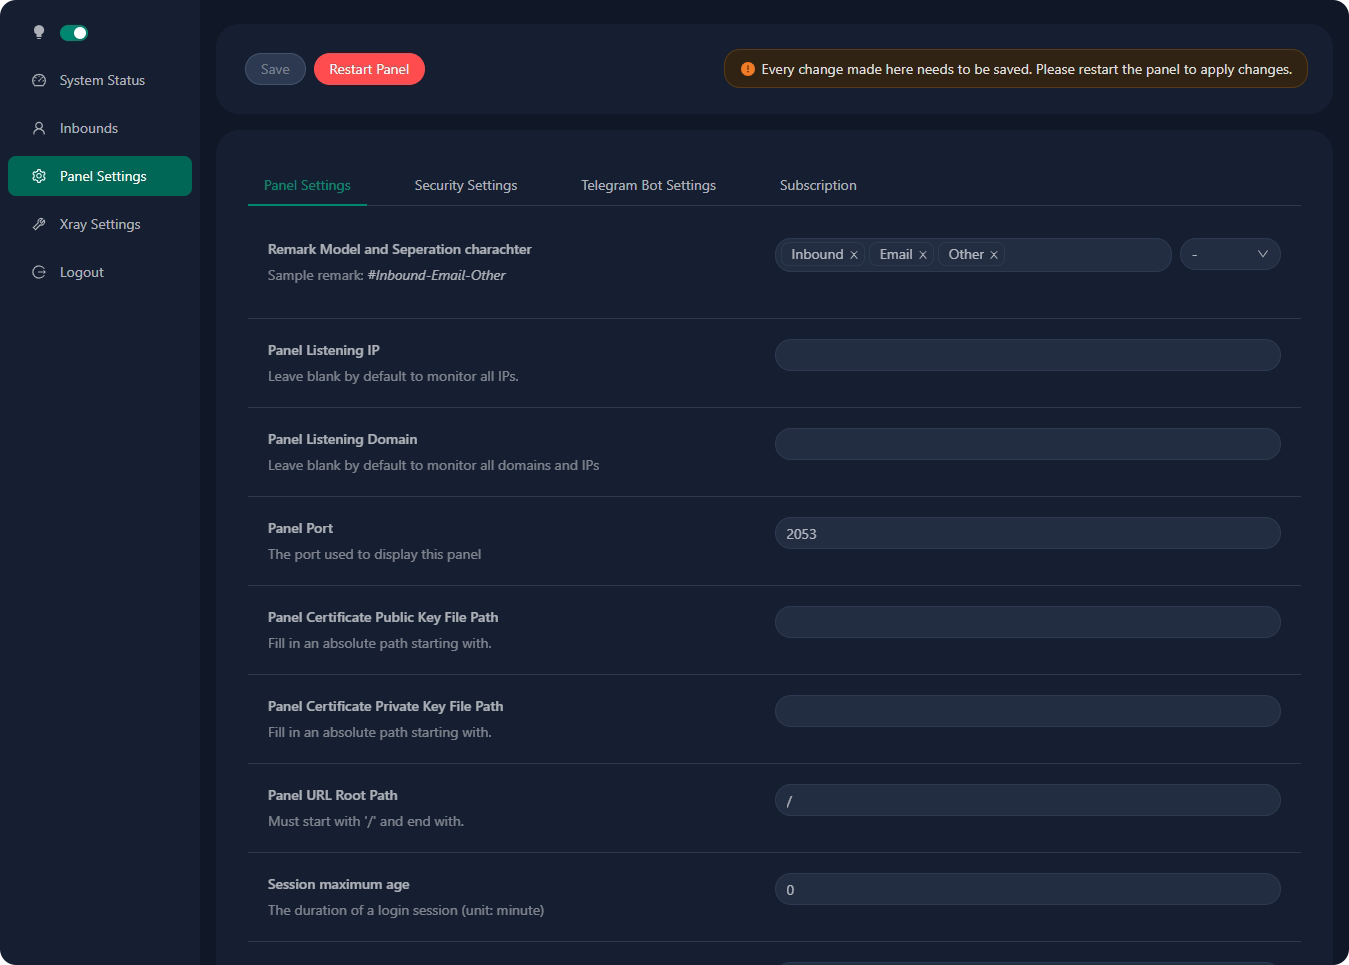
Task: Click the lightbulb theme icon
Action: click(39, 32)
